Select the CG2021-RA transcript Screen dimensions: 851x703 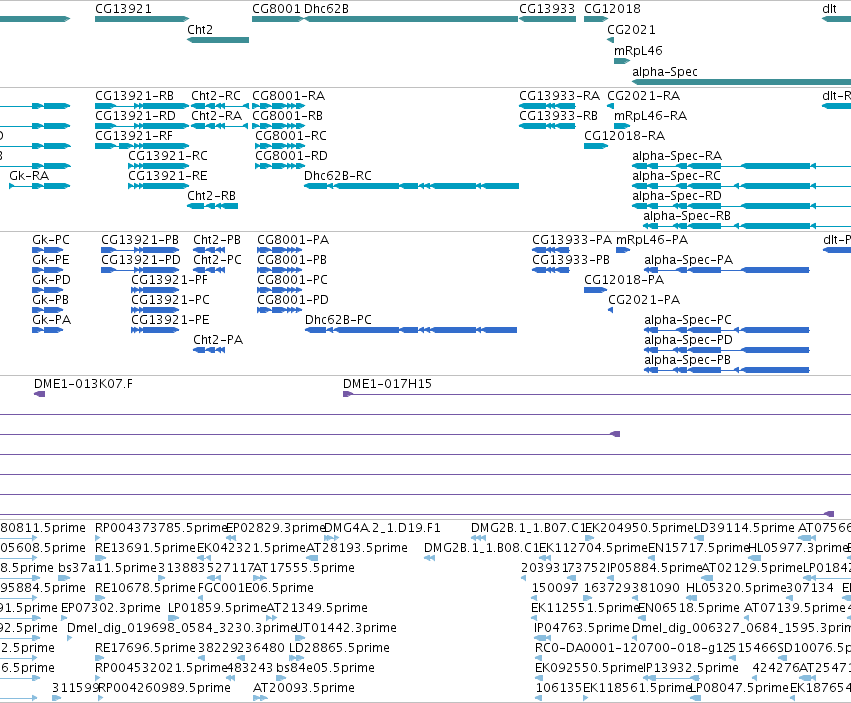point(611,106)
